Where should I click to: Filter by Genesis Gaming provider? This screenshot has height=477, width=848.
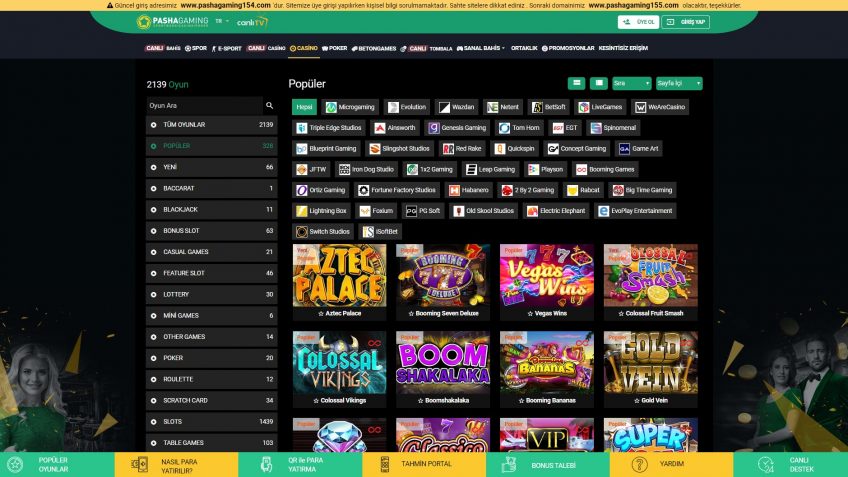[458, 128]
